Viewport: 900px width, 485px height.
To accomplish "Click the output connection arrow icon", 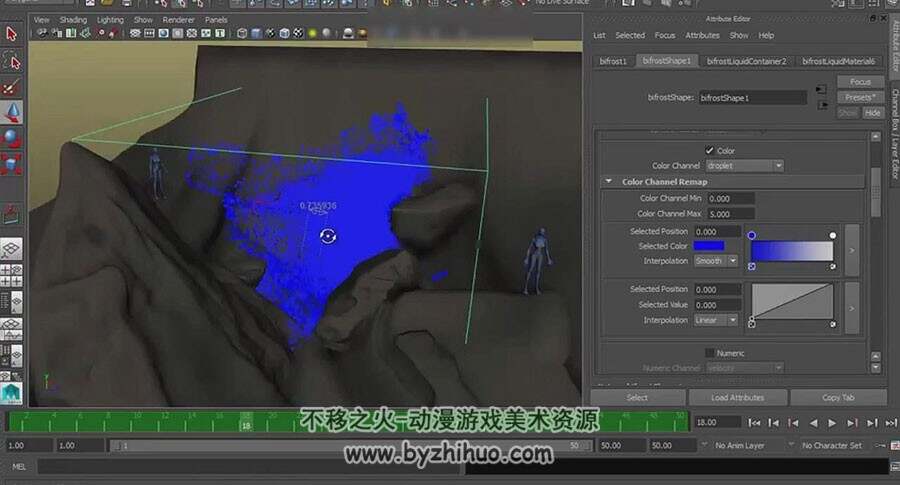I will tap(823, 105).
